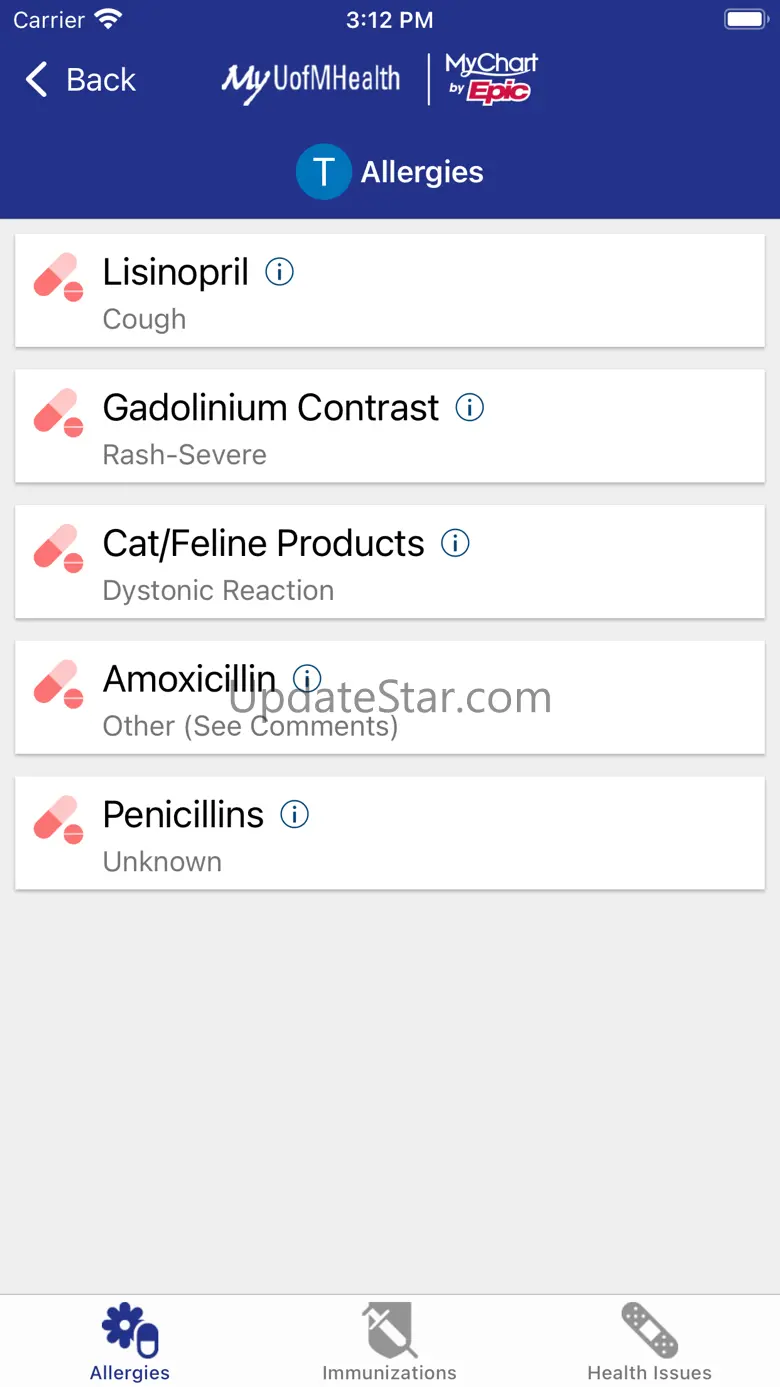Tap the info icon beside Amoxicillin
This screenshot has height=1387, width=780.
(307, 679)
